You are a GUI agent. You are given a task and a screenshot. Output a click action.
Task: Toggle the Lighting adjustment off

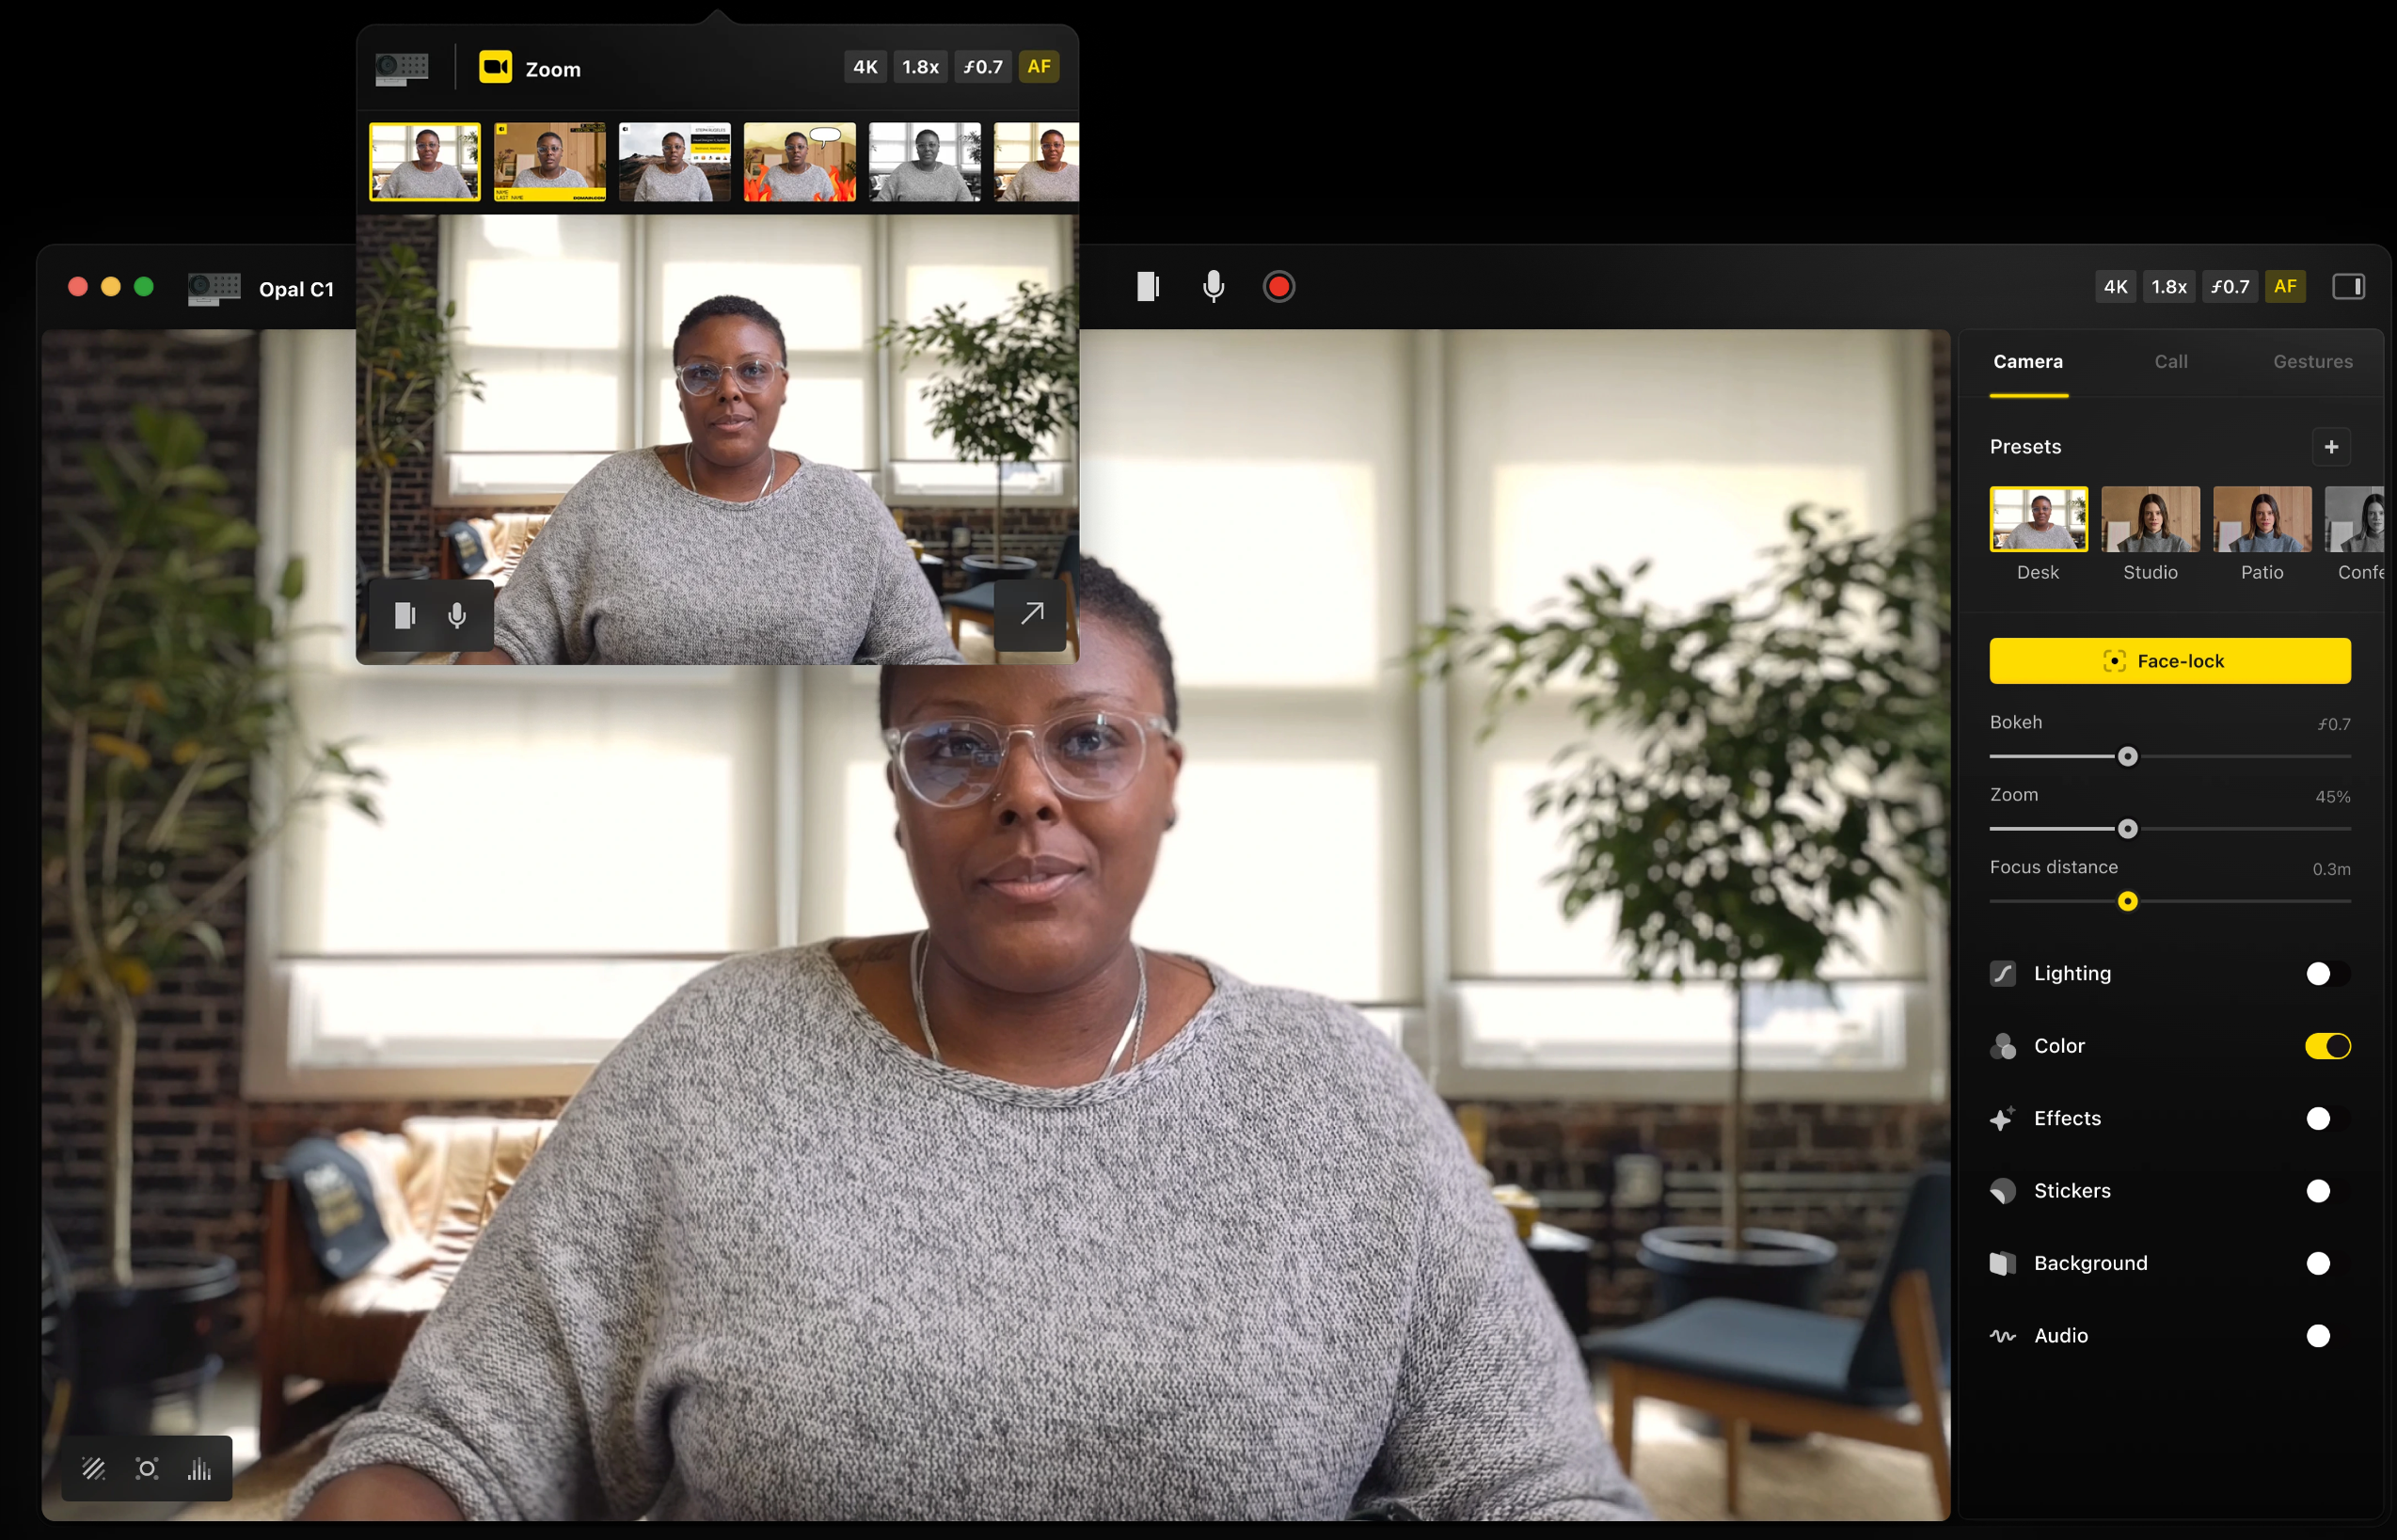(2320, 974)
